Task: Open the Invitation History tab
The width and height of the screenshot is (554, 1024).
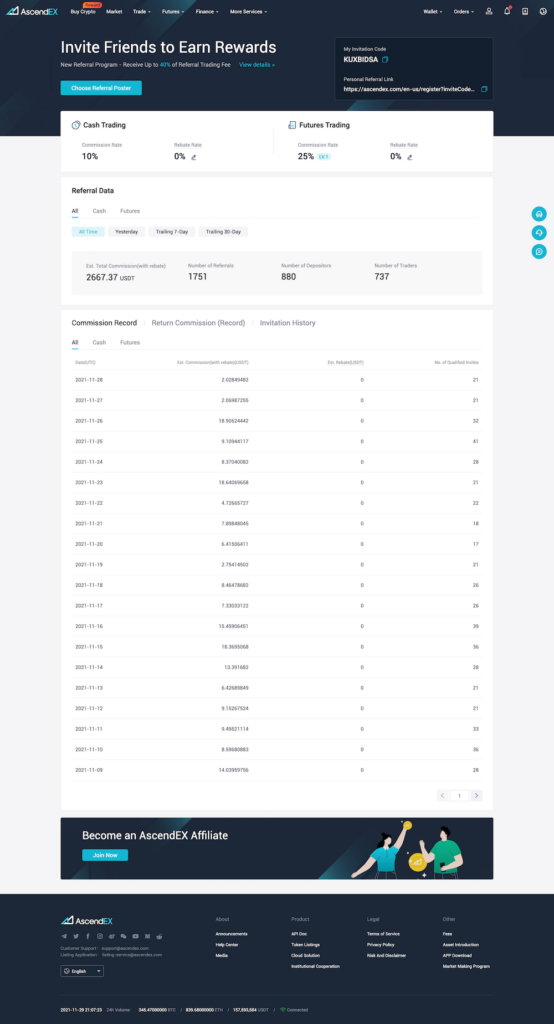Action: point(287,323)
